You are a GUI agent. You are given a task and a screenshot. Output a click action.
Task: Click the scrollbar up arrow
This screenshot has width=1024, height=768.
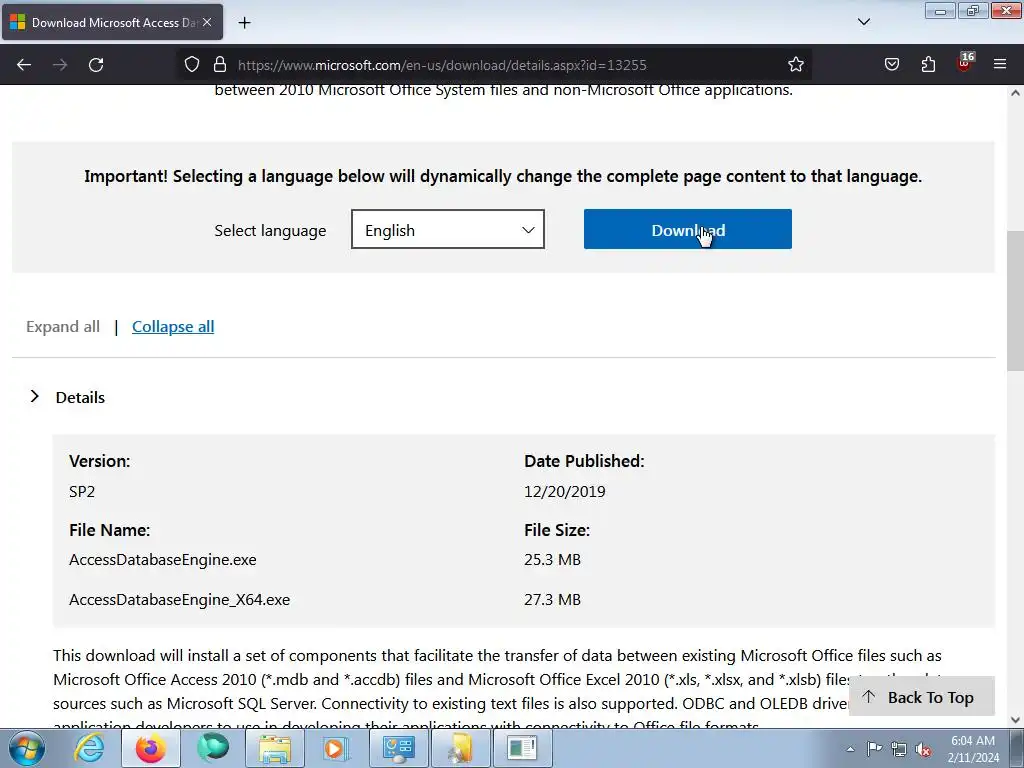(x=1015, y=93)
